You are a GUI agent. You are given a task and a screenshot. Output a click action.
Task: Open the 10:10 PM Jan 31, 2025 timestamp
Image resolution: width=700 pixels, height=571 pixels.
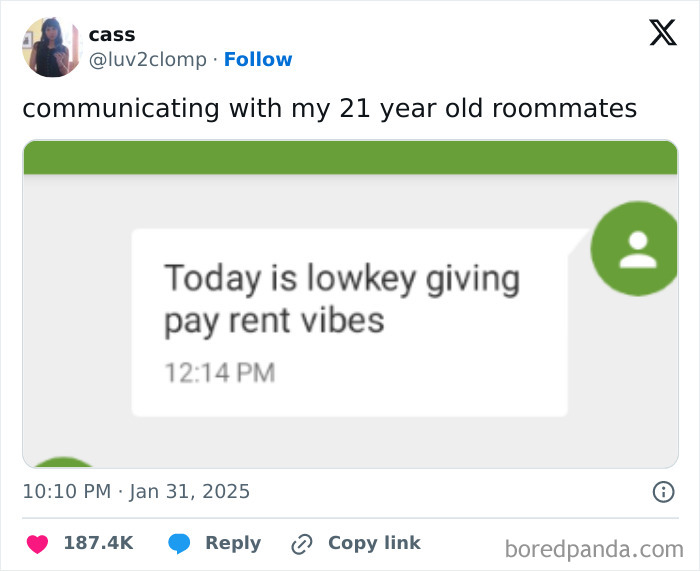[136, 491]
